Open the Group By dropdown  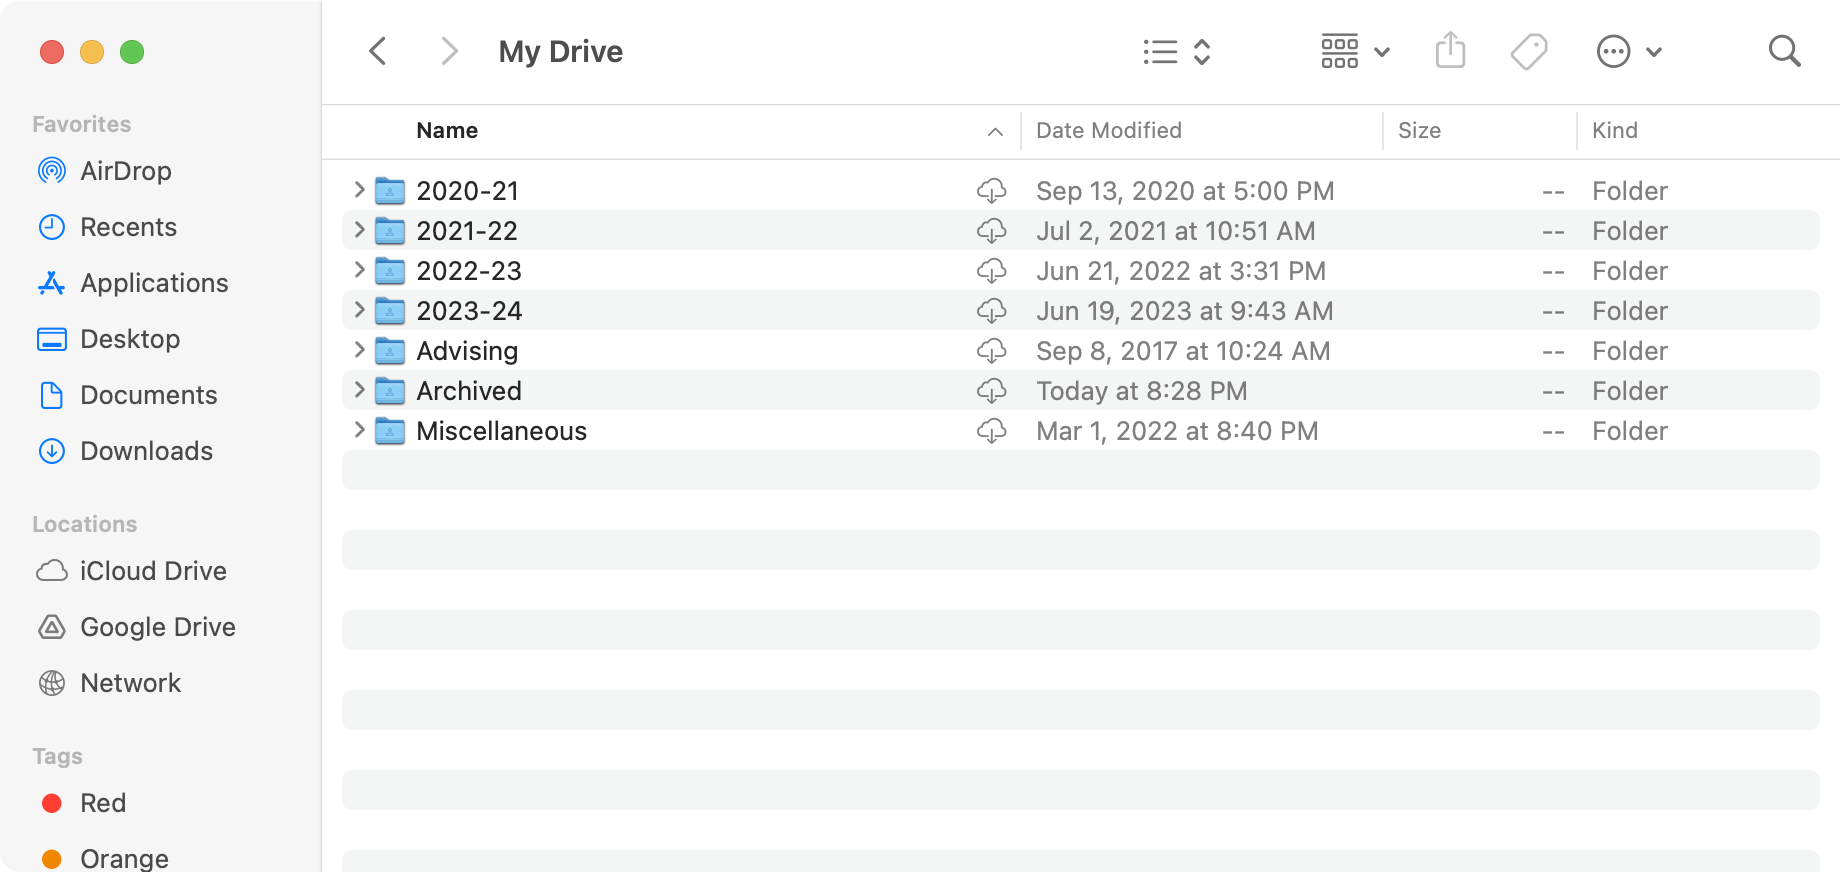(1355, 51)
